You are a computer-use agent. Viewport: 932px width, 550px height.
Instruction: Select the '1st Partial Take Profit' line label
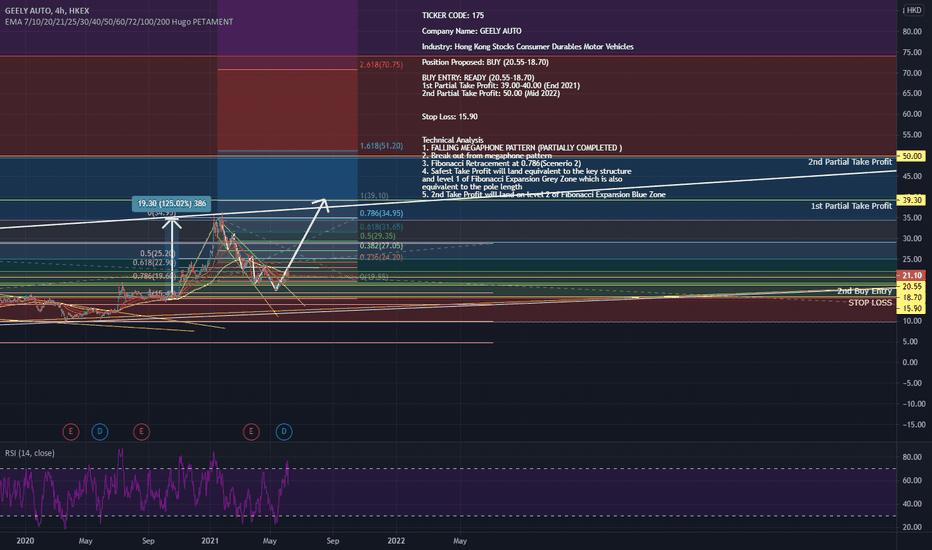[x=851, y=206]
